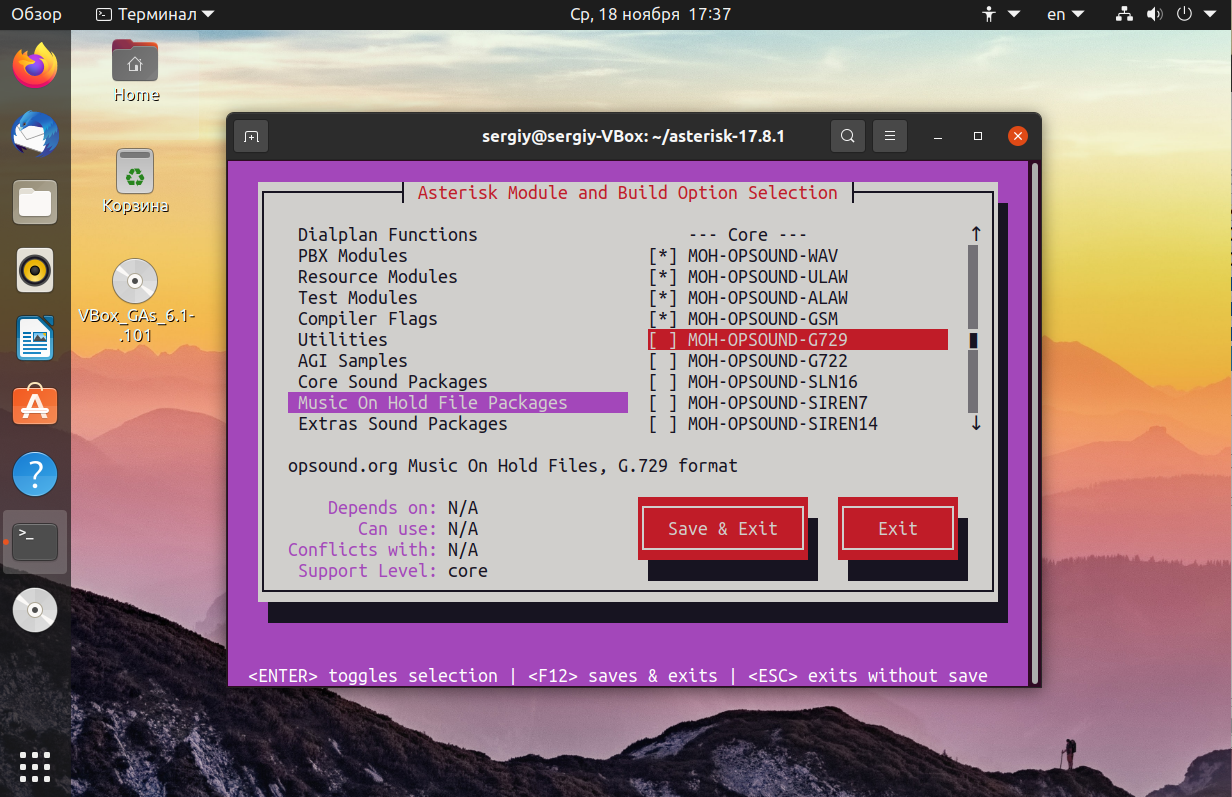Select the PBX Modules category
Image resolution: width=1232 pixels, height=797 pixels.
pos(353,256)
